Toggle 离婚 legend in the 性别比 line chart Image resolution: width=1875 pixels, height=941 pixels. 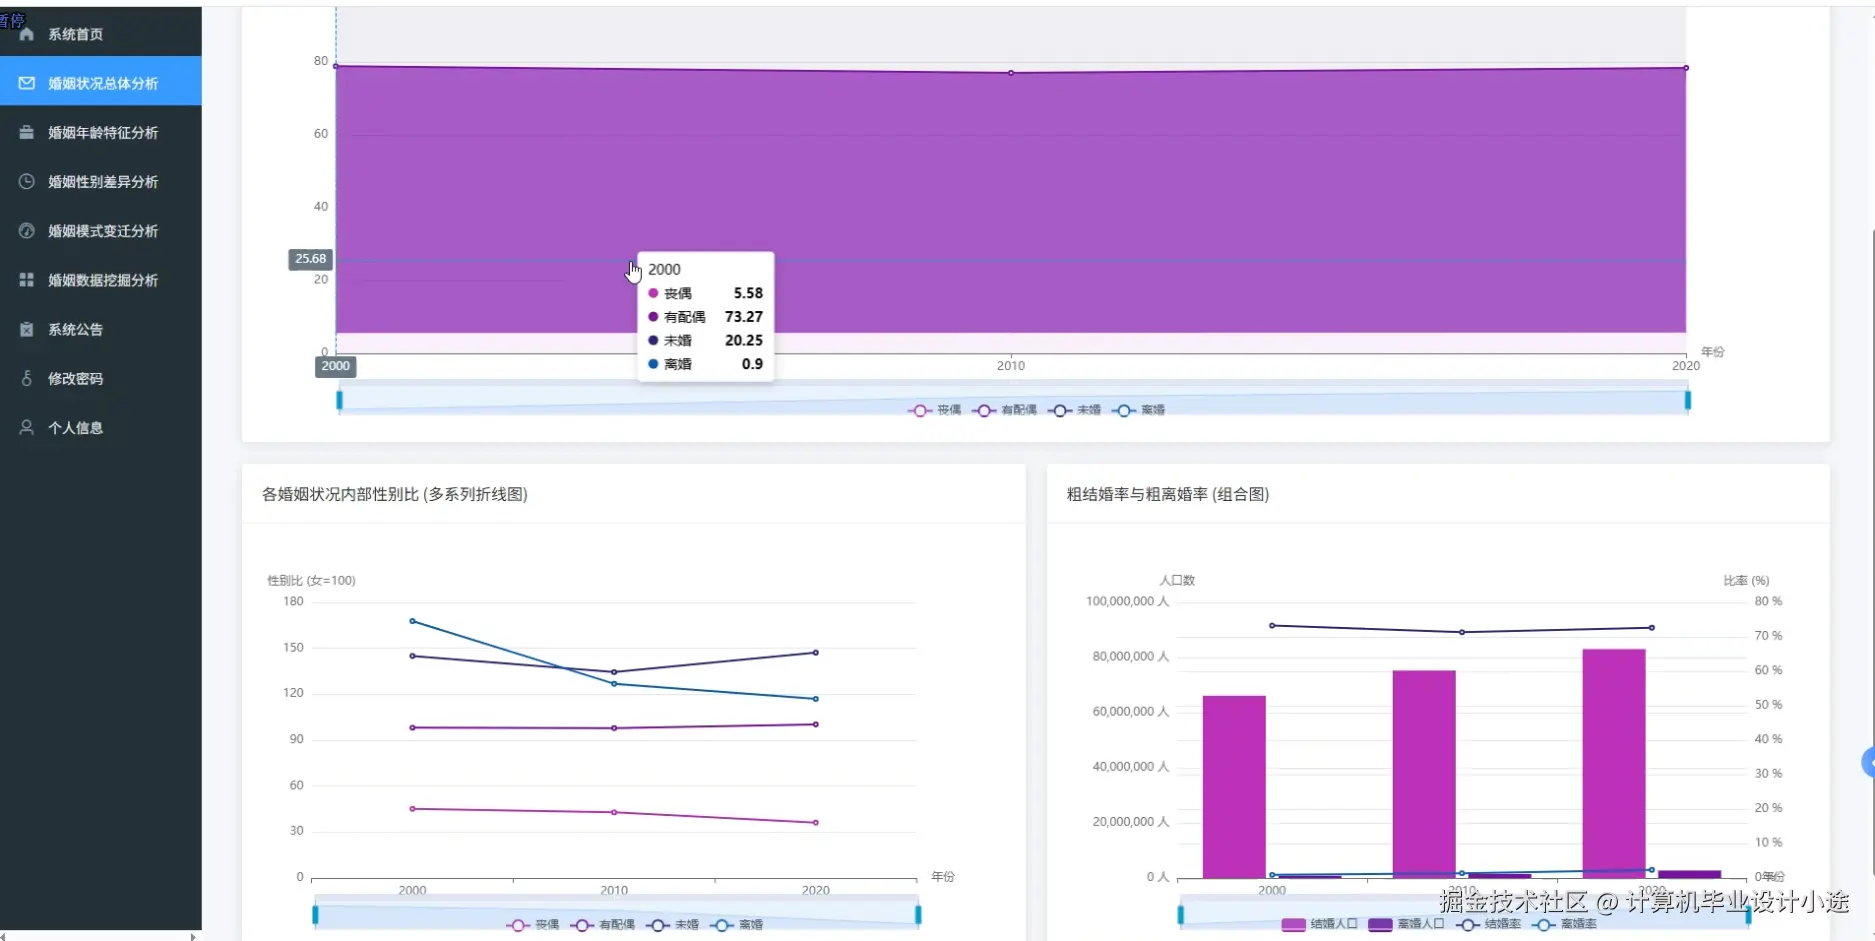(x=737, y=925)
